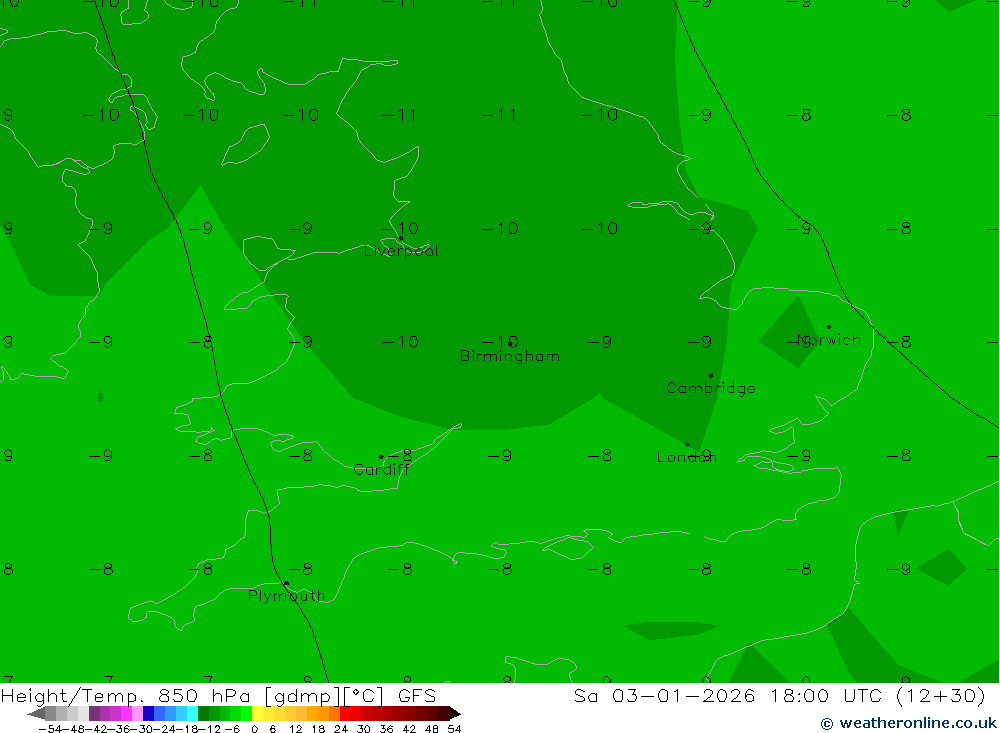
Task: Pick the cyan legend swatch
Action: [192, 713]
